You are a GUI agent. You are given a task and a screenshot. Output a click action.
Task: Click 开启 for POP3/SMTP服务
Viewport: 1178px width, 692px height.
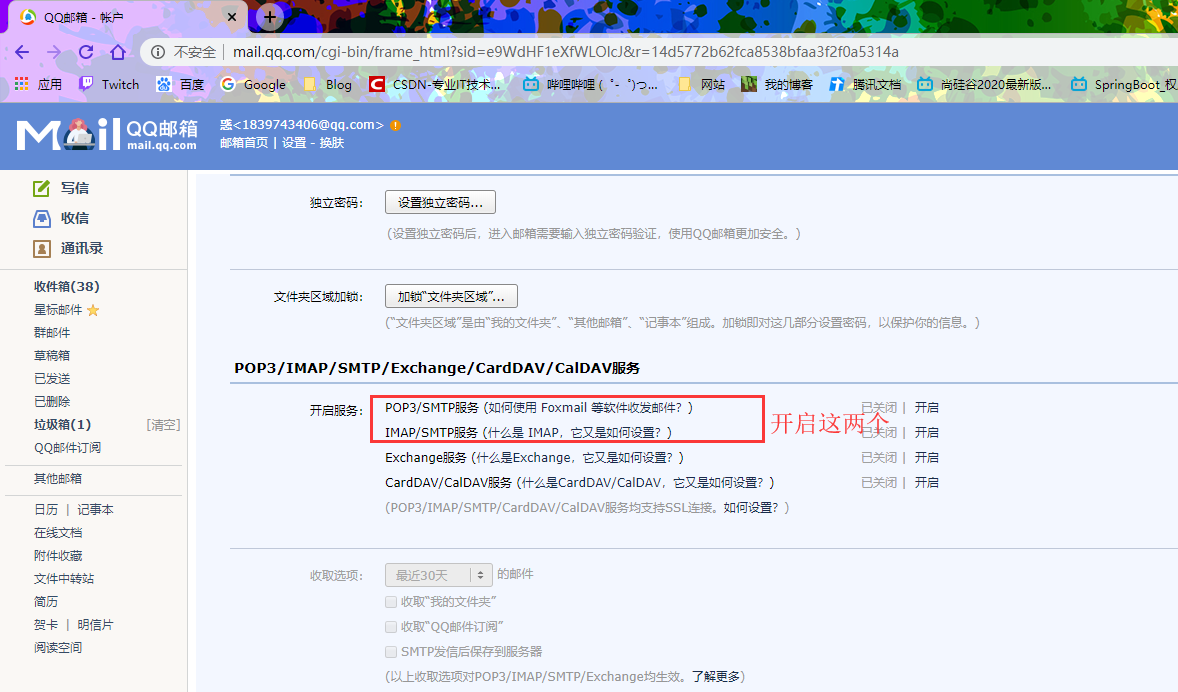tap(926, 408)
